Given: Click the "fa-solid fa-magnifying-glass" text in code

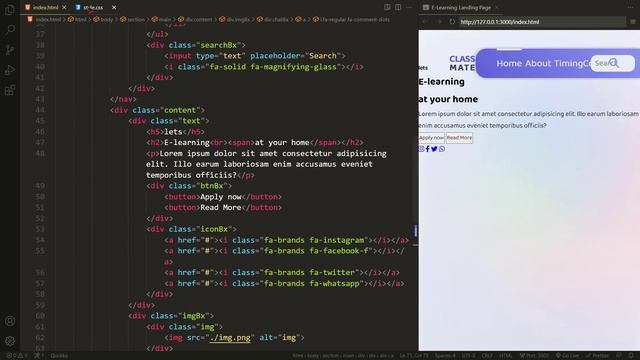Looking at the screenshot, I should click(273, 67).
